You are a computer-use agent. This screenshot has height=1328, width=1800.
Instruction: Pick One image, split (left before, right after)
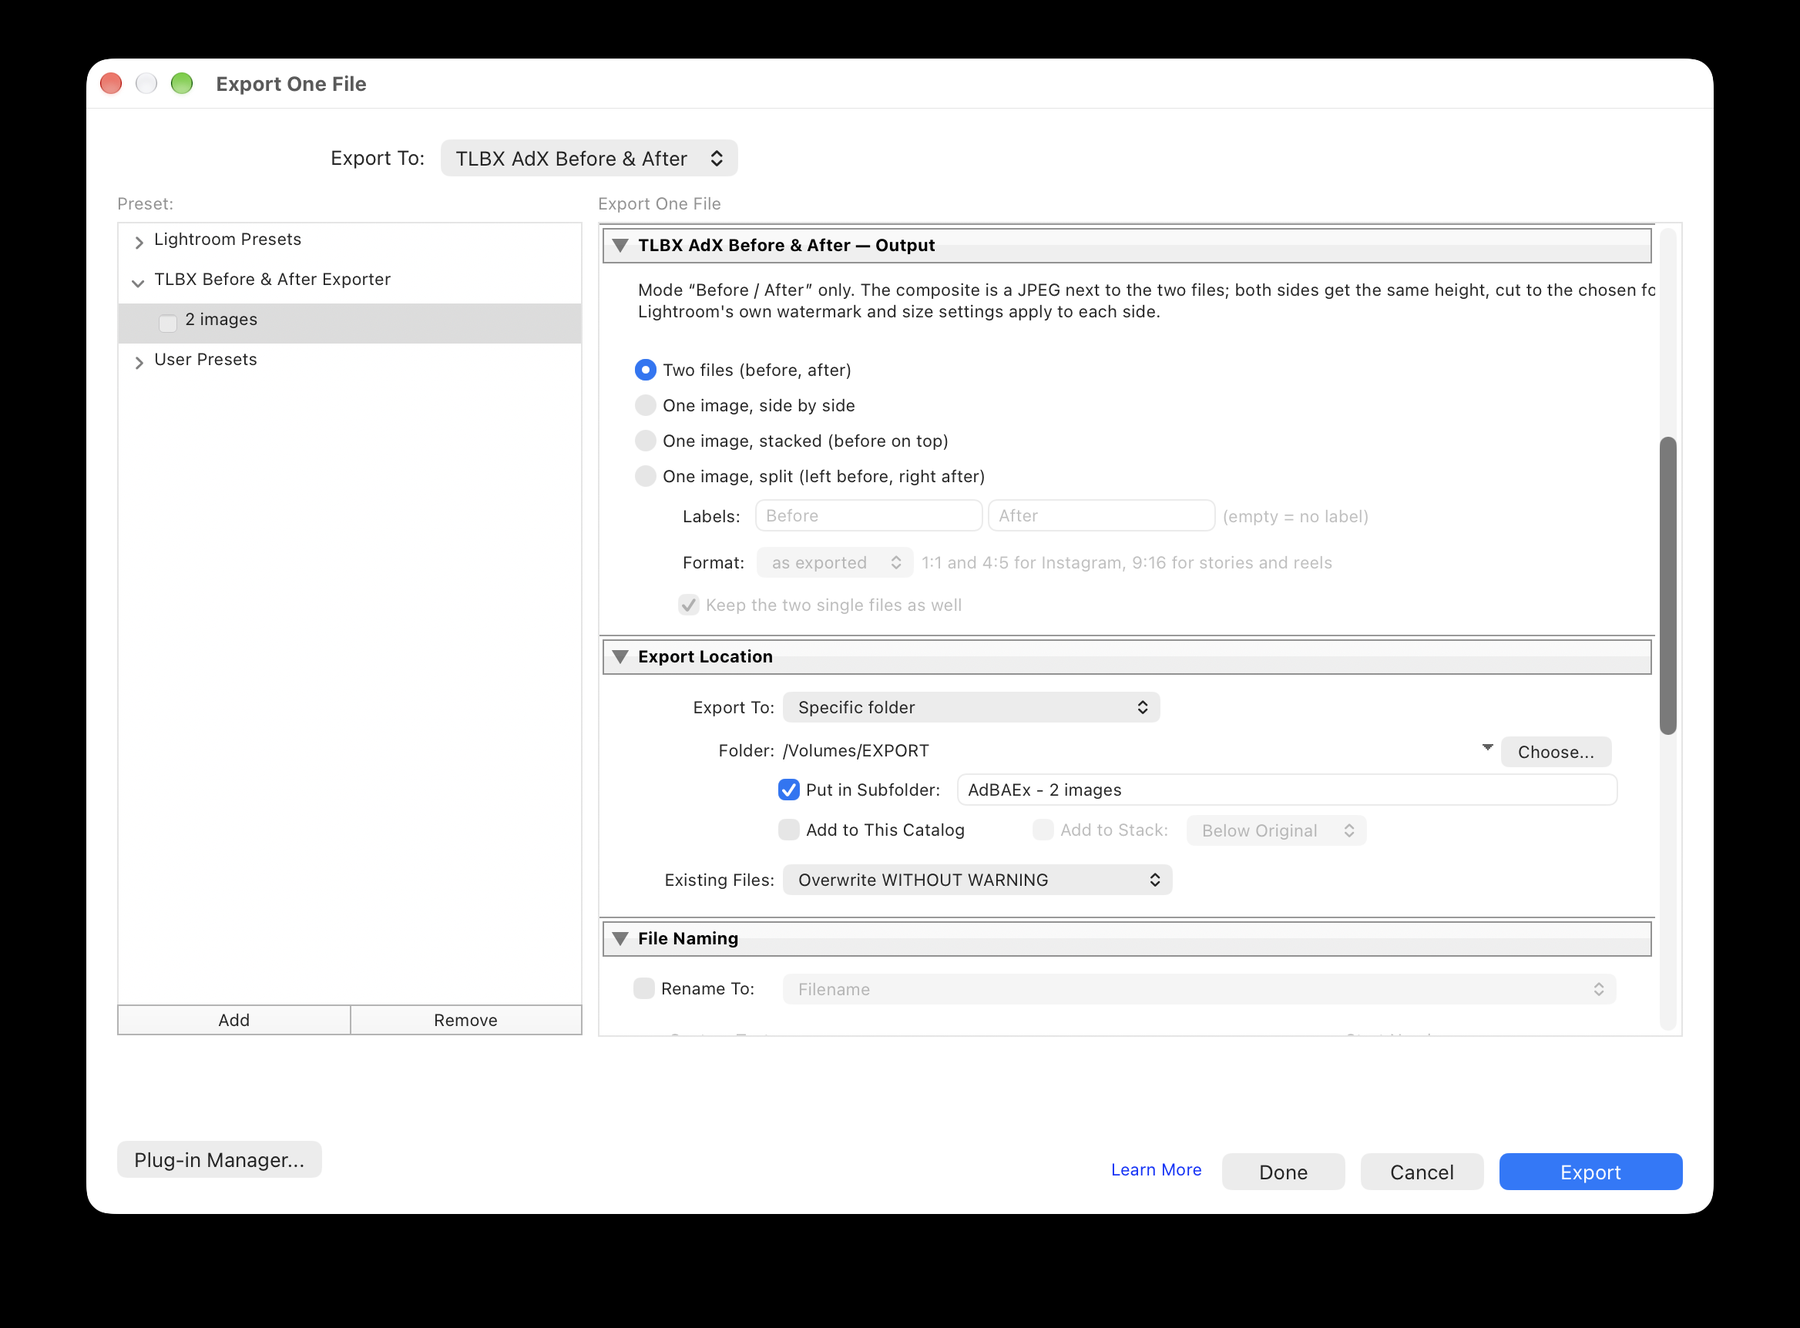pos(646,476)
